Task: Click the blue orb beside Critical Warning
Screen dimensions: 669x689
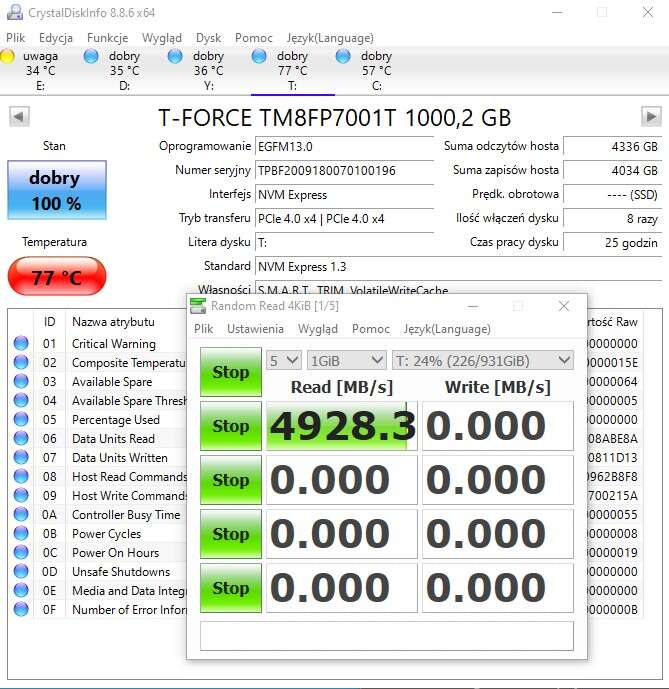Action: [x=21, y=344]
